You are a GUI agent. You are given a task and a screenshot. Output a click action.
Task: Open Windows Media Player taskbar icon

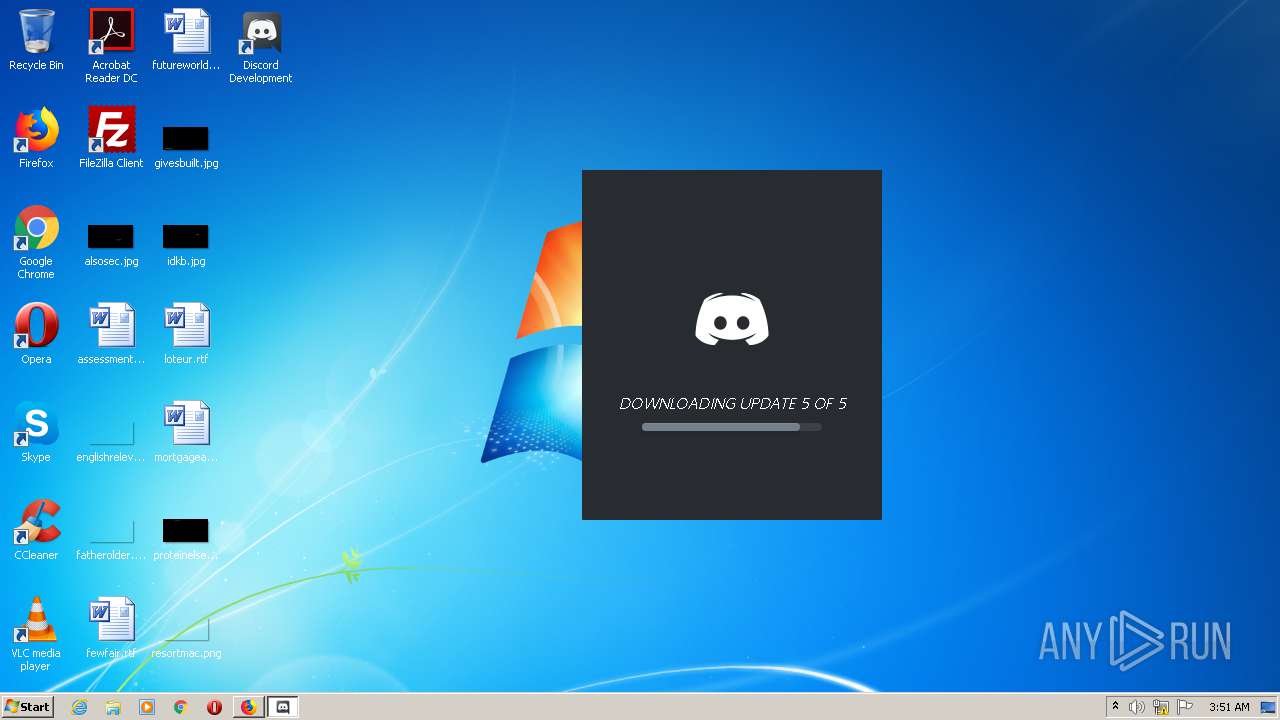[147, 707]
